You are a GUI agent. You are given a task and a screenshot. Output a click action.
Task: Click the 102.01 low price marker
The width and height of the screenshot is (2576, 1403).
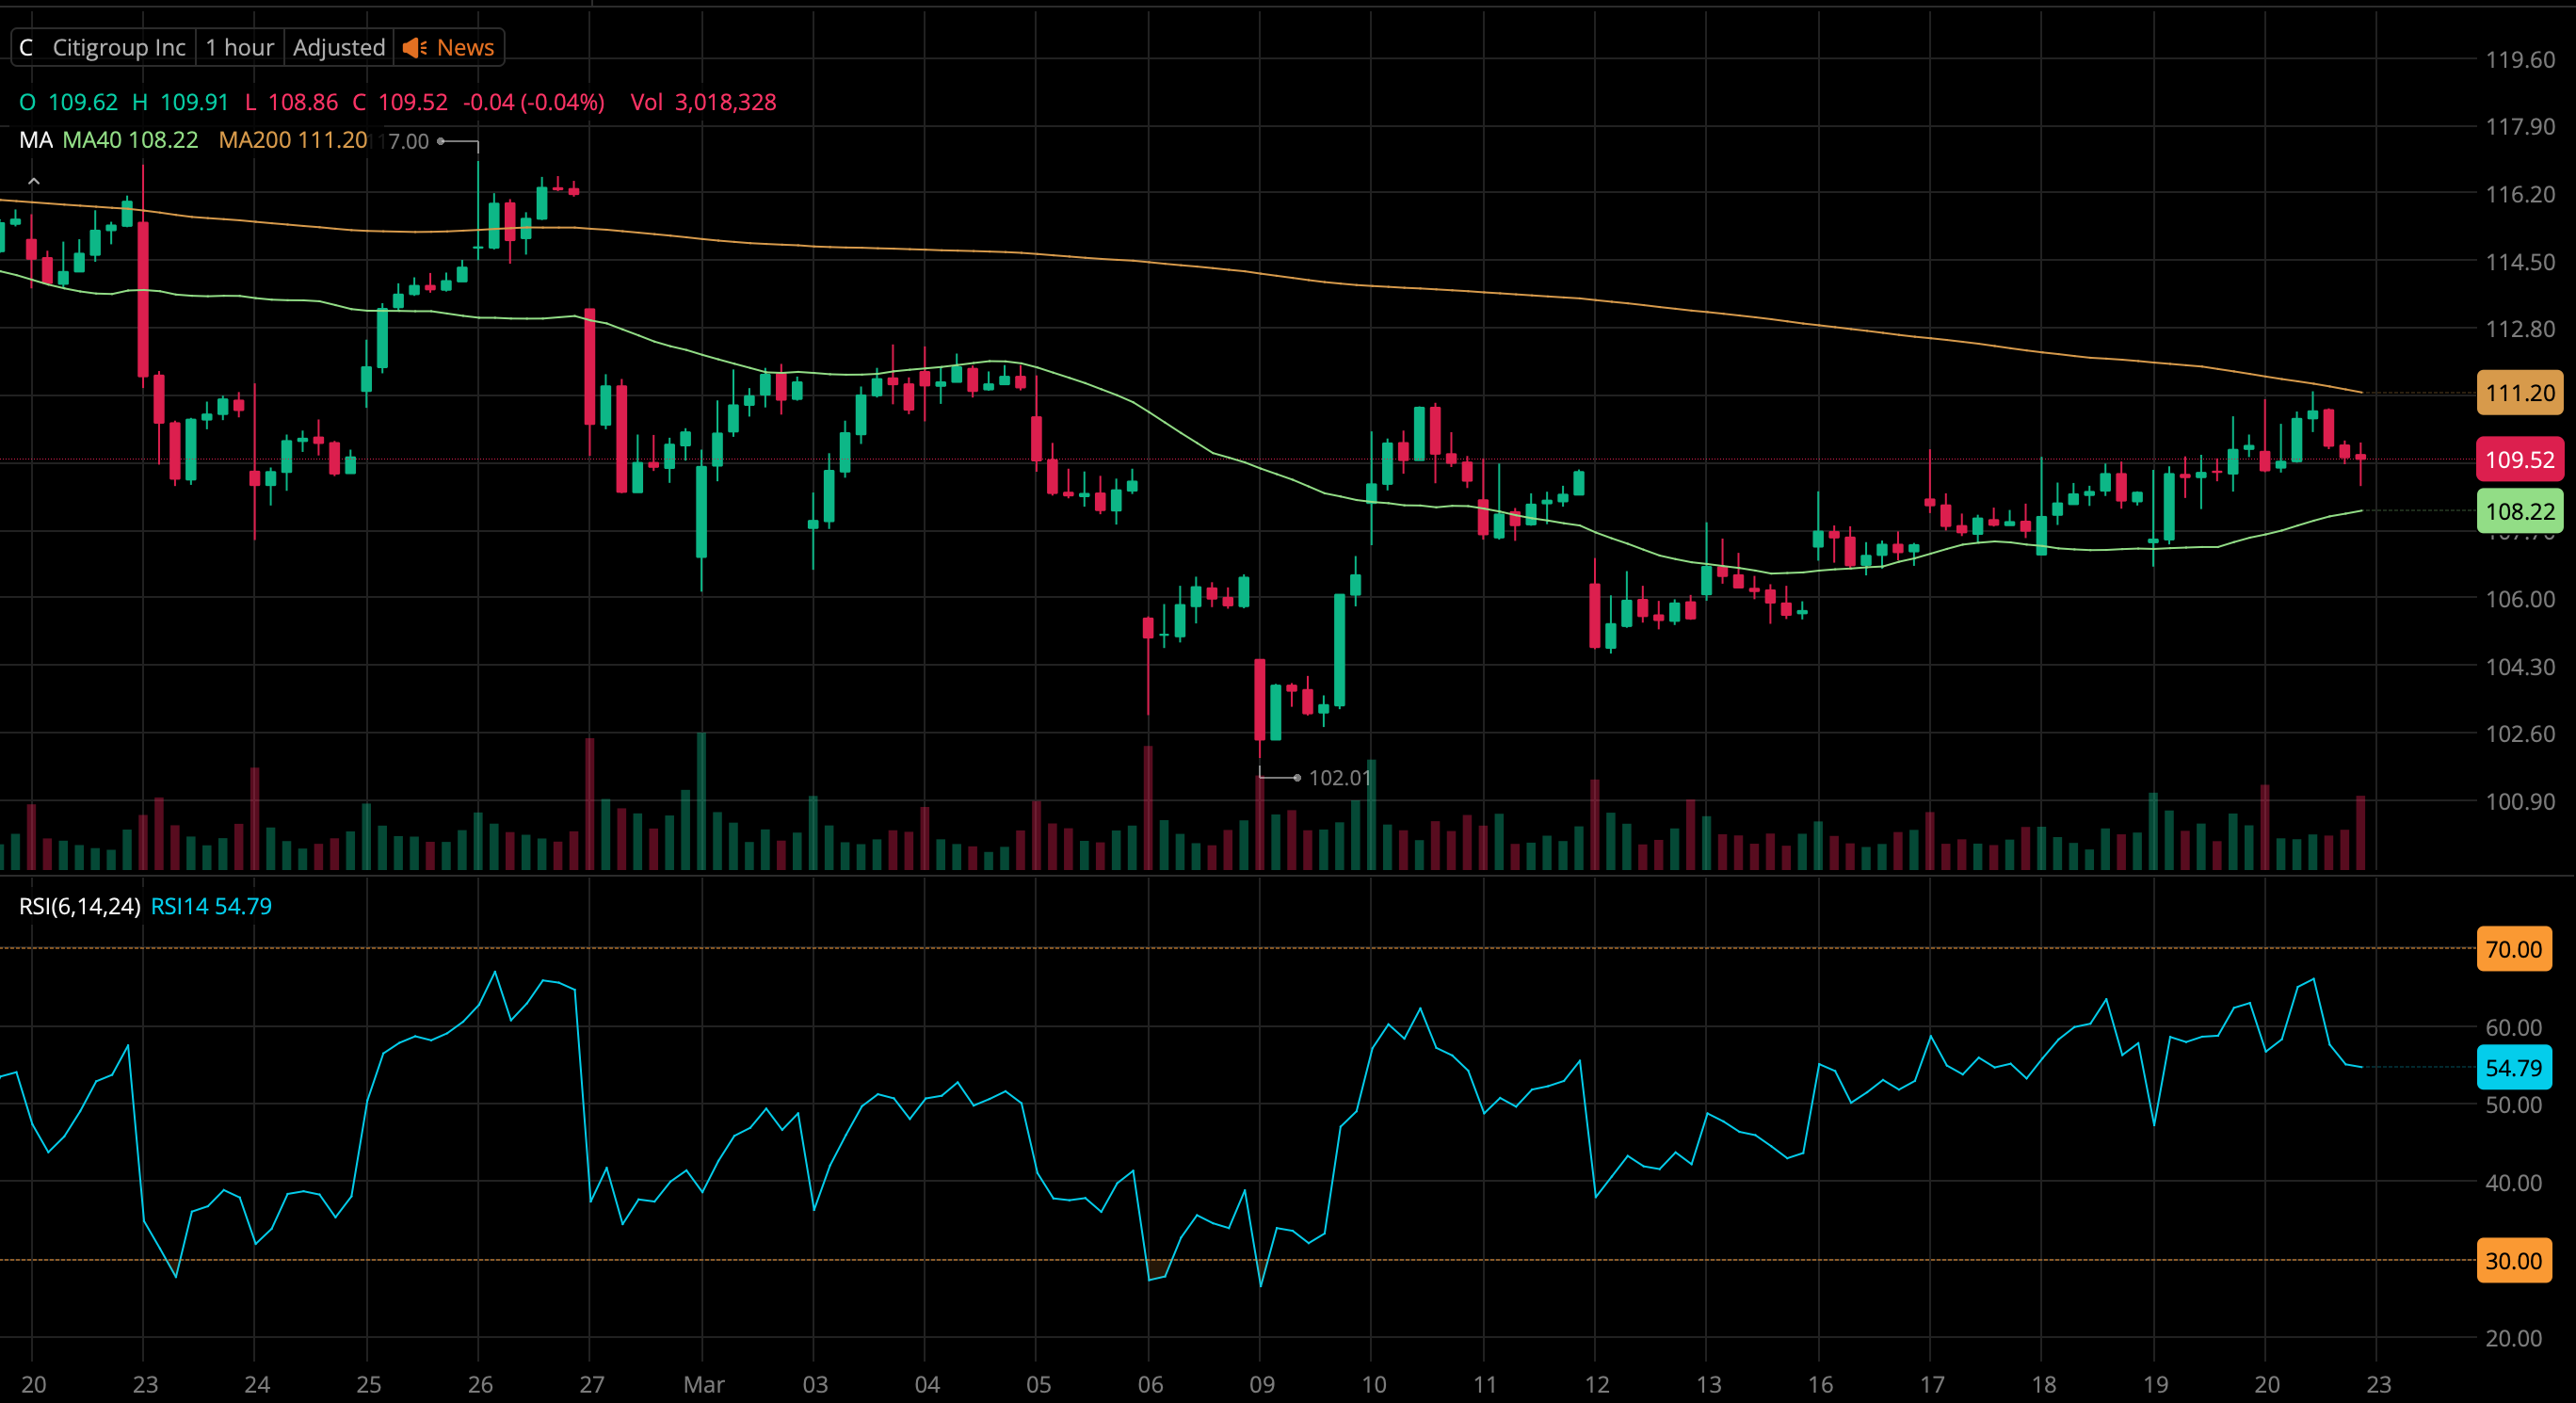pyautogui.click(x=1338, y=777)
